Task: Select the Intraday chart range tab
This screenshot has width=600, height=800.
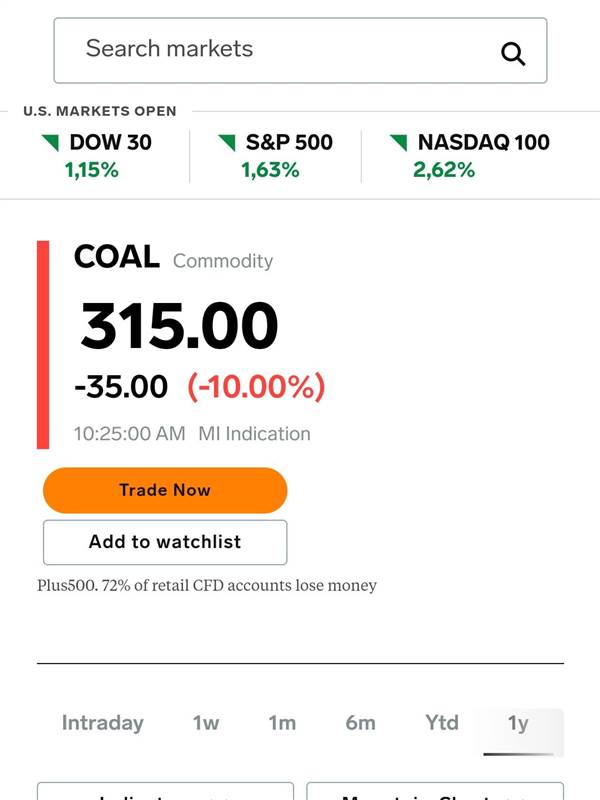Action: coord(103,723)
